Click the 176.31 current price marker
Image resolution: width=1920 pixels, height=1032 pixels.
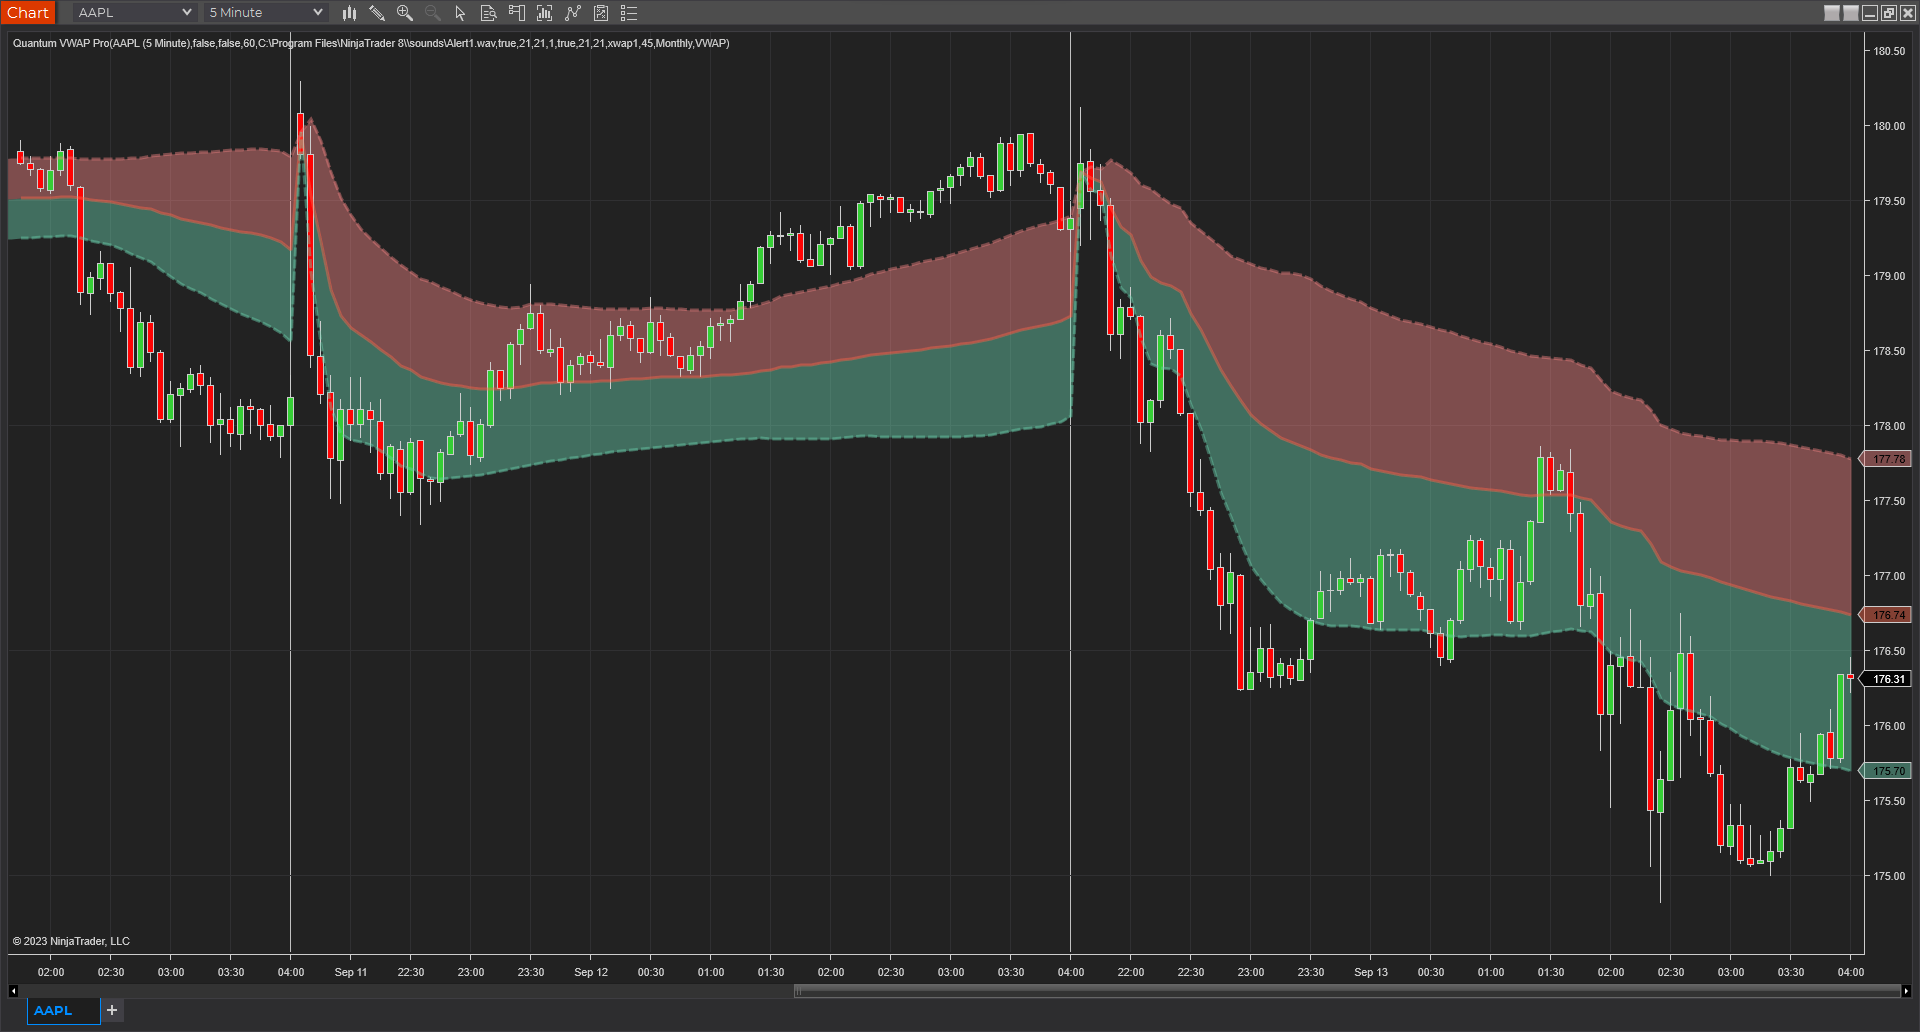[1887, 679]
